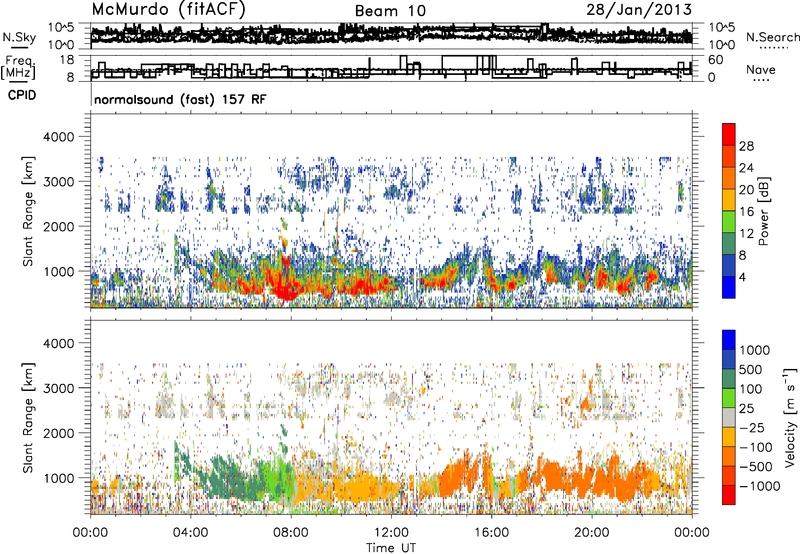Click the '60' Nave axis tick label
The image size is (800, 554).
click(x=715, y=60)
